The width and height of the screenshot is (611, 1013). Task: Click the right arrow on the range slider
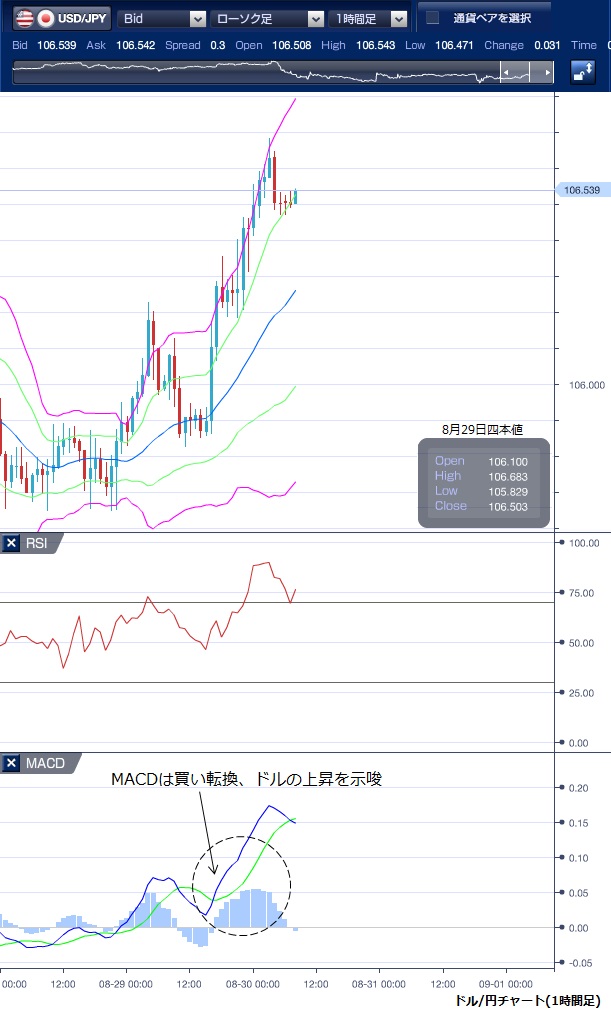click(546, 72)
